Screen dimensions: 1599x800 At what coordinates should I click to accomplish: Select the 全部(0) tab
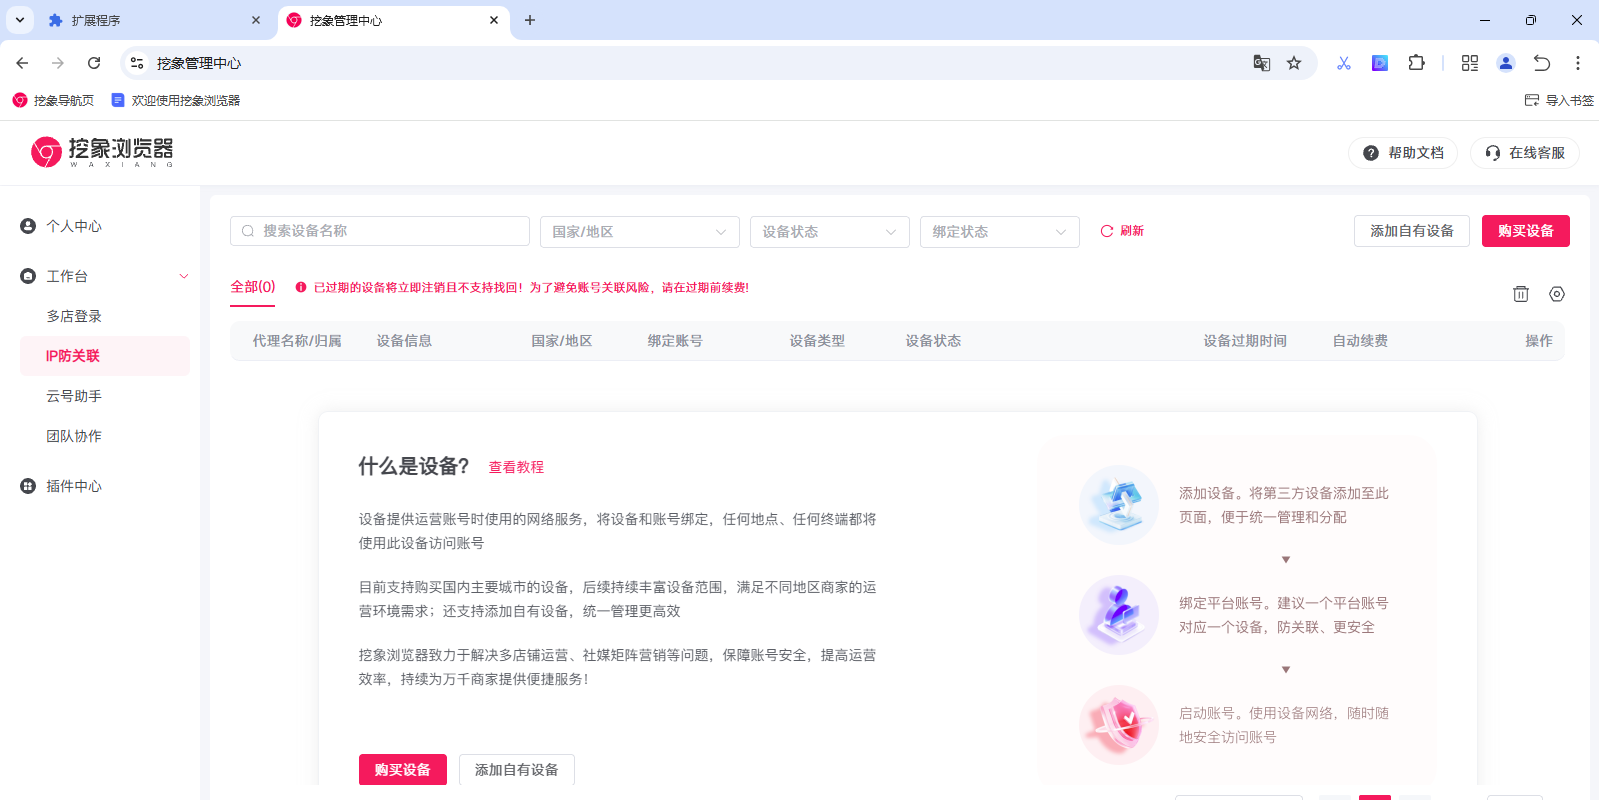click(253, 287)
